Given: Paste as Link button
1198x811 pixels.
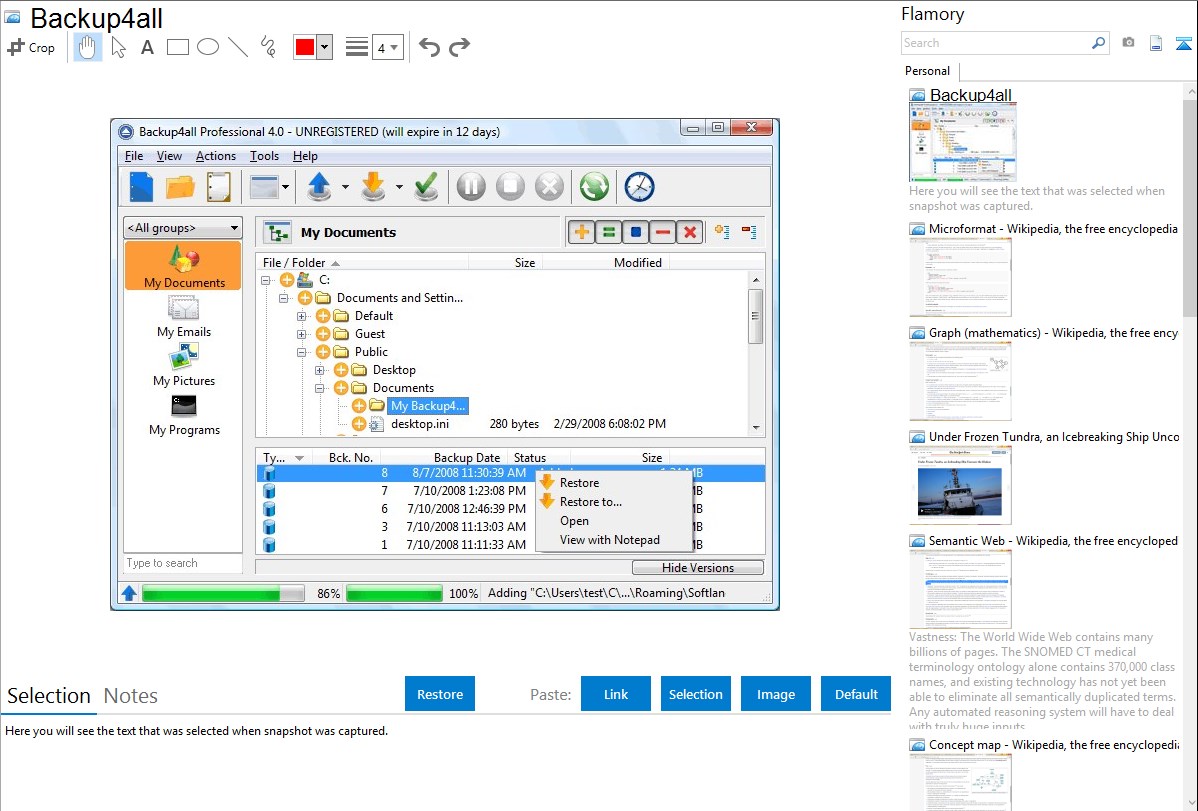Looking at the screenshot, I should (x=616, y=694).
